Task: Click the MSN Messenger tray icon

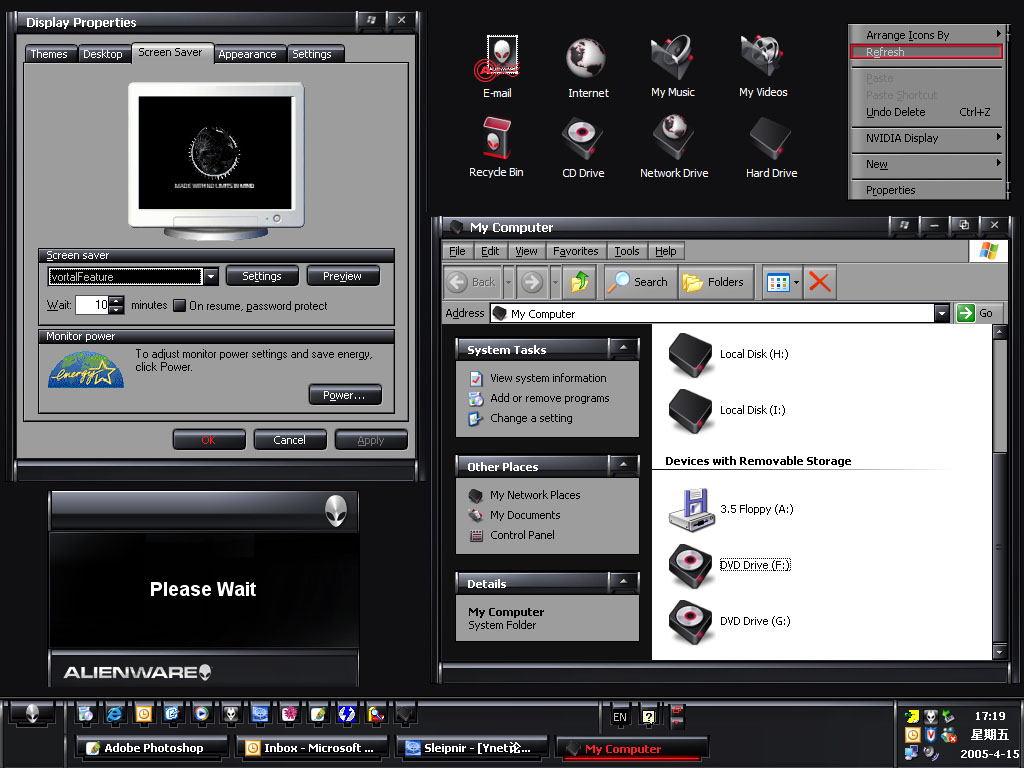Action: tap(948, 735)
